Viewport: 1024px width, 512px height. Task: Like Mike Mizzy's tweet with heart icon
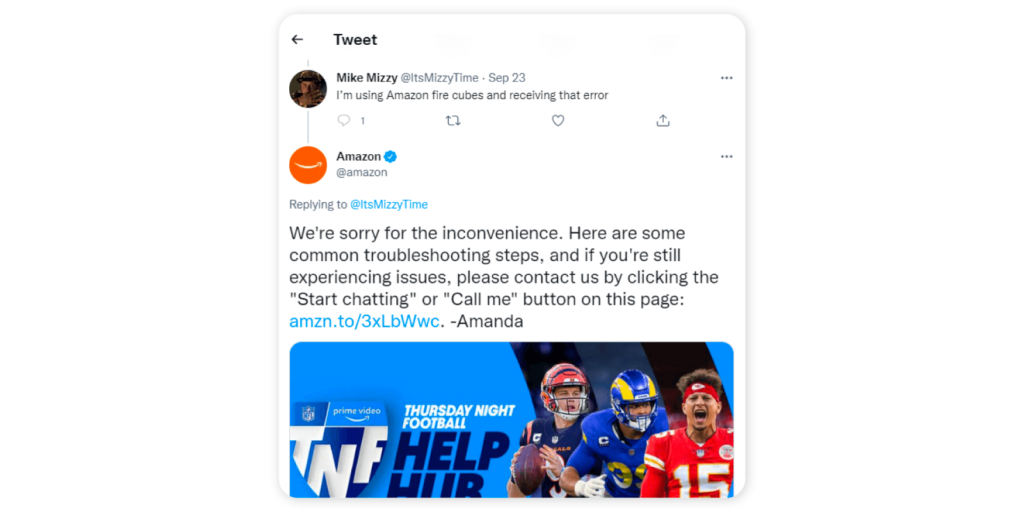tap(558, 121)
